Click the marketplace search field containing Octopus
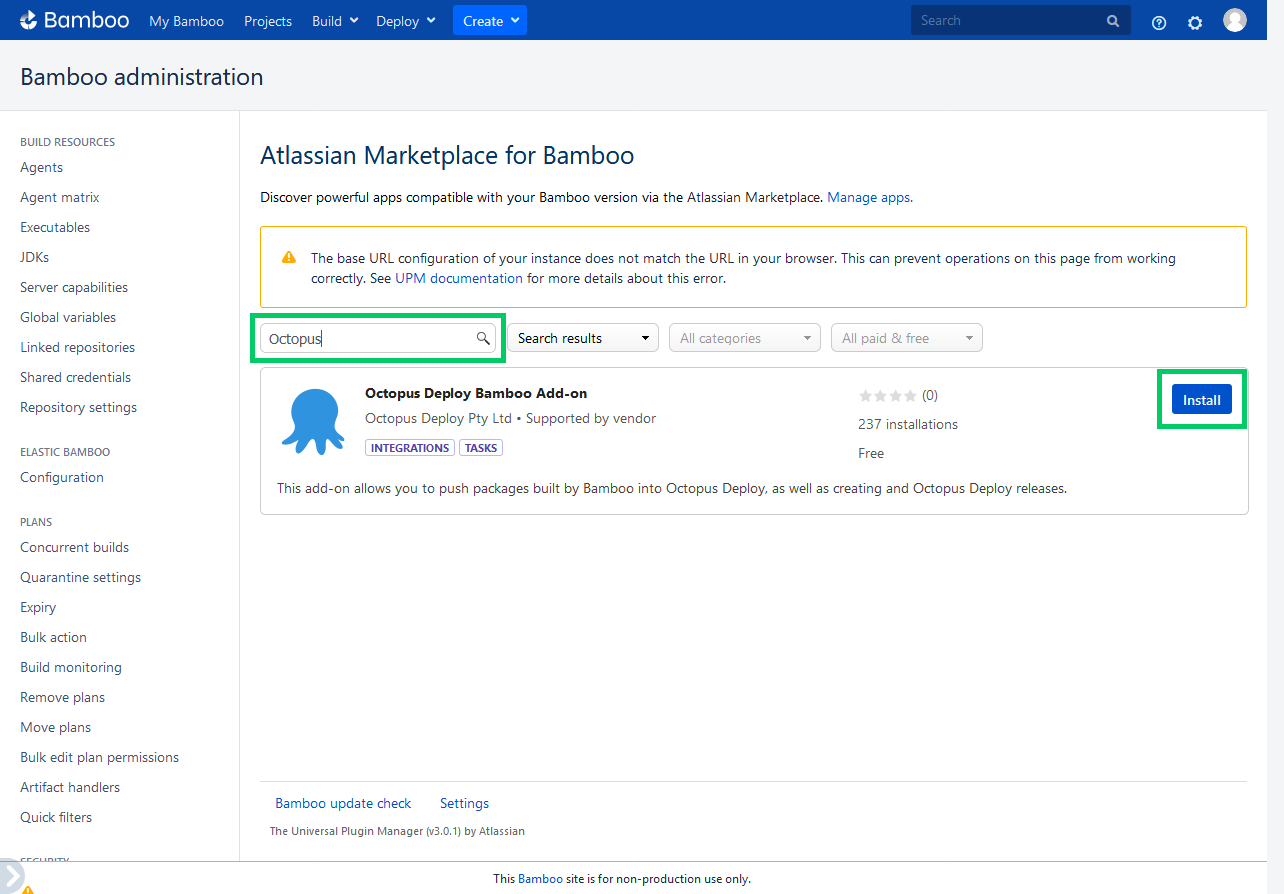 pos(379,338)
